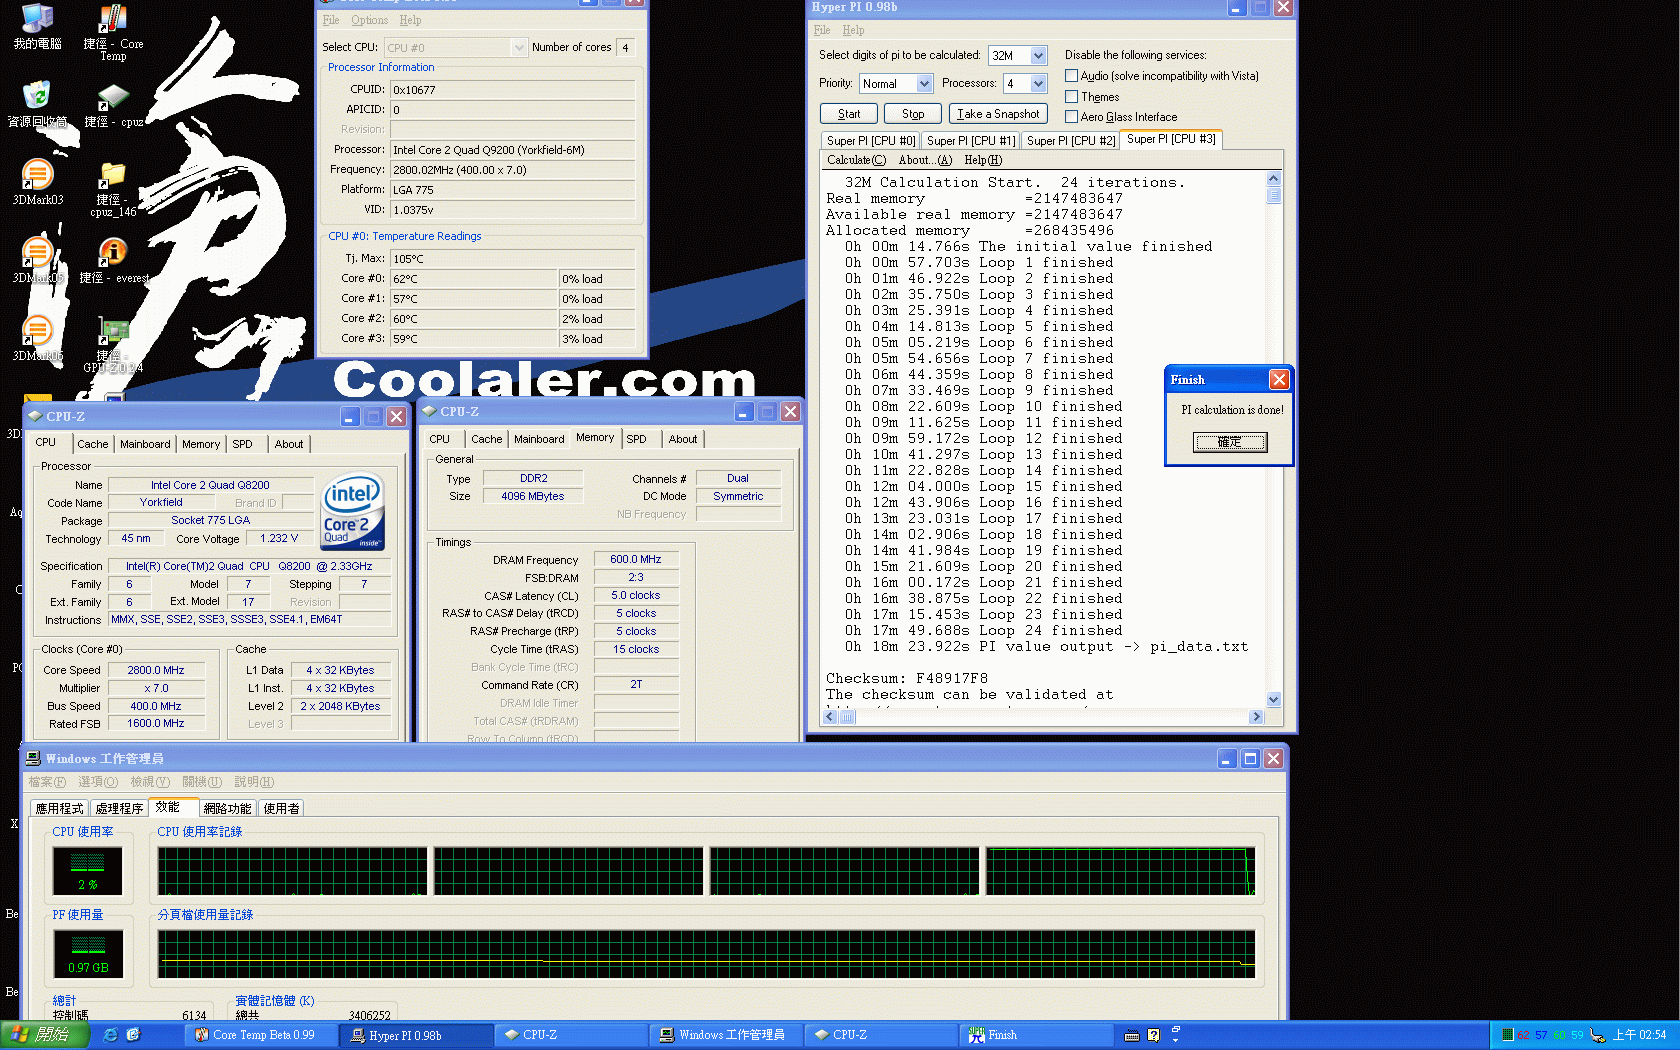Click the Stop button in Hyper PI
1680x1050 pixels.
click(x=913, y=114)
